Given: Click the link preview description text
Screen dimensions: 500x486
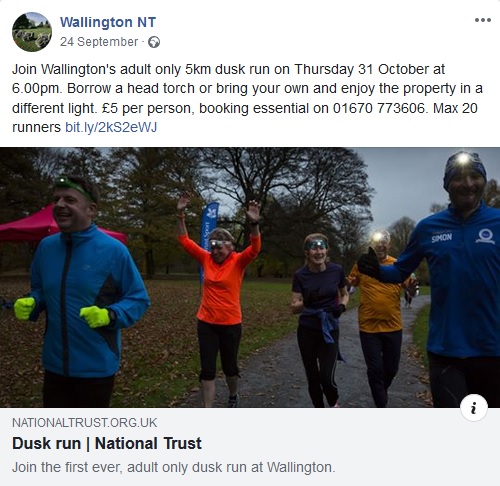Looking at the screenshot, I should [174, 467].
